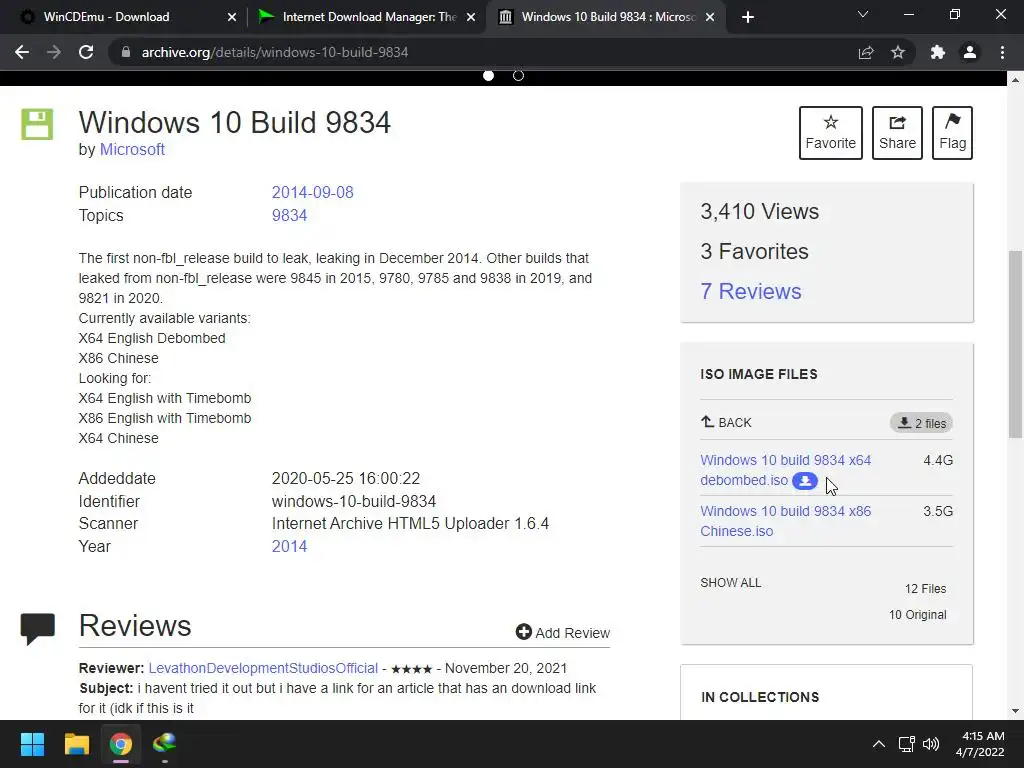Screen dimensions: 1024x768
Task: Click the 3.5G file size
Action: (938, 511)
